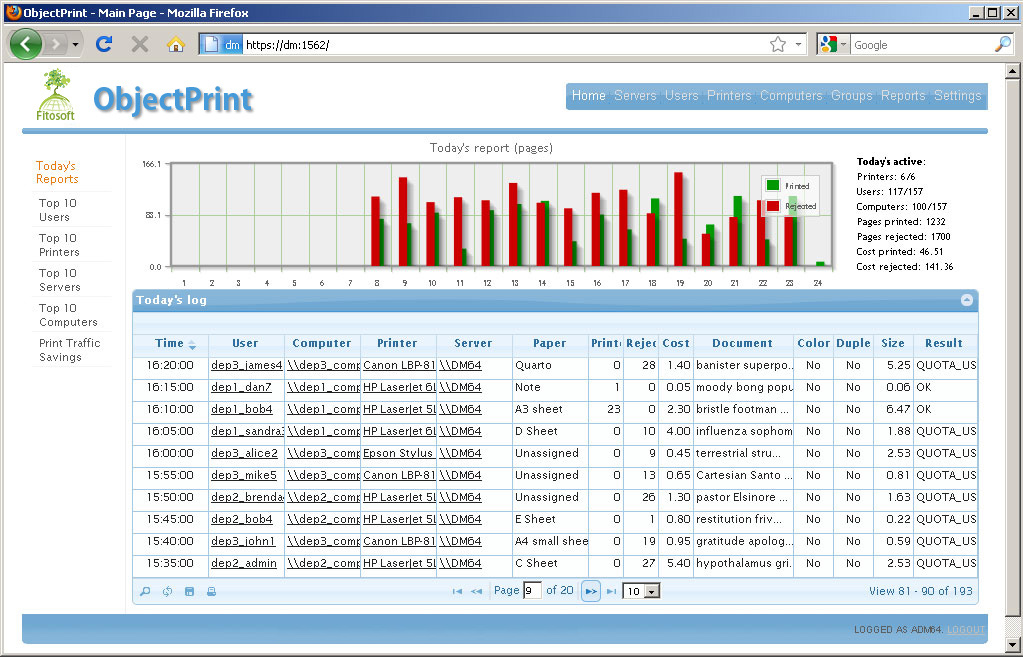This screenshot has height=657, width=1023.
Task: Open the Top 10 Users report
Action: coord(57,210)
